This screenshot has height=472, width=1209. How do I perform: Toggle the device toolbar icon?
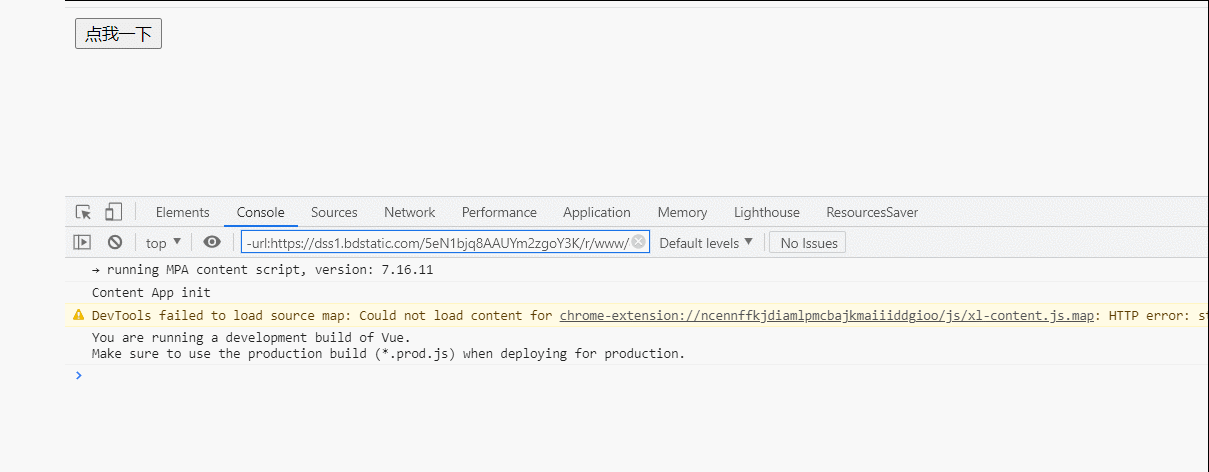[x=113, y=212]
